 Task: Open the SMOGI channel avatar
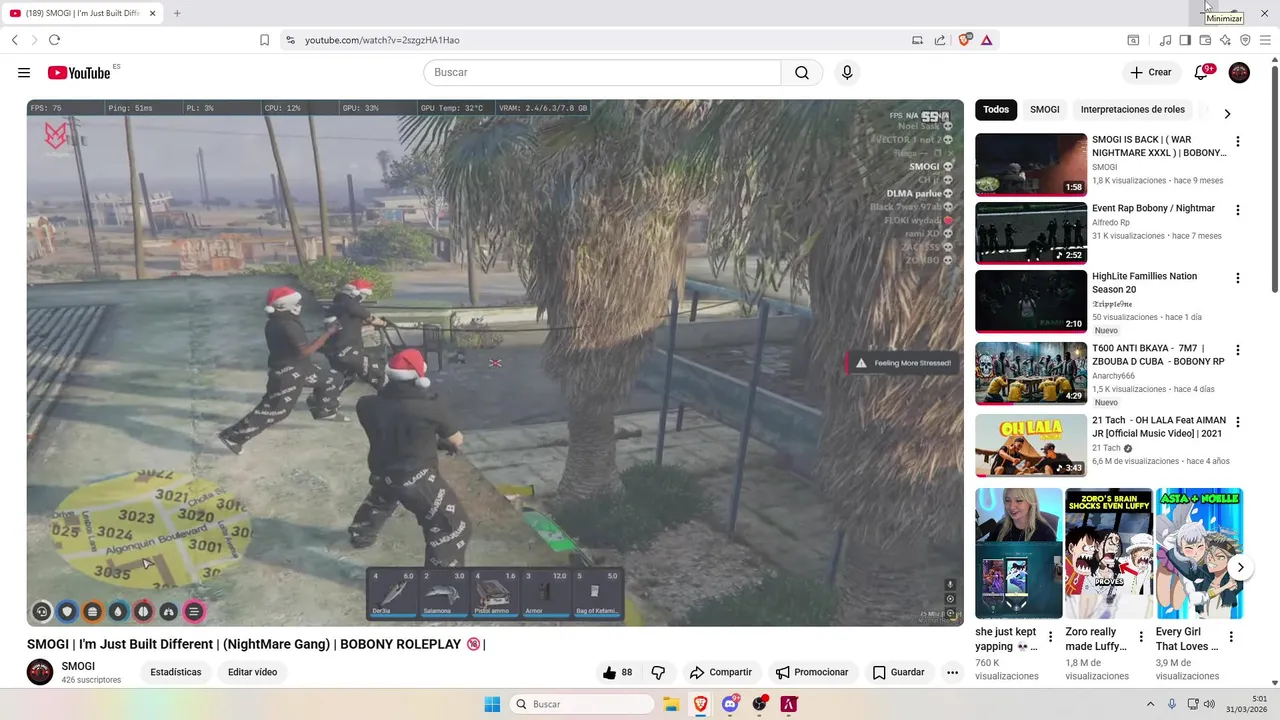click(40, 672)
